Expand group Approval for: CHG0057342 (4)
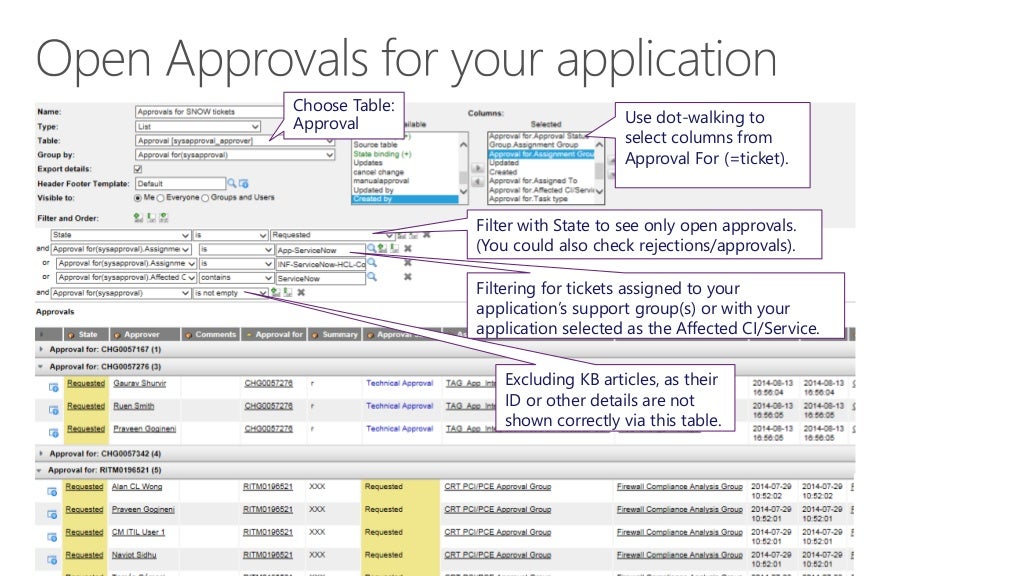Screen dimensions: 1024x576 41,453
